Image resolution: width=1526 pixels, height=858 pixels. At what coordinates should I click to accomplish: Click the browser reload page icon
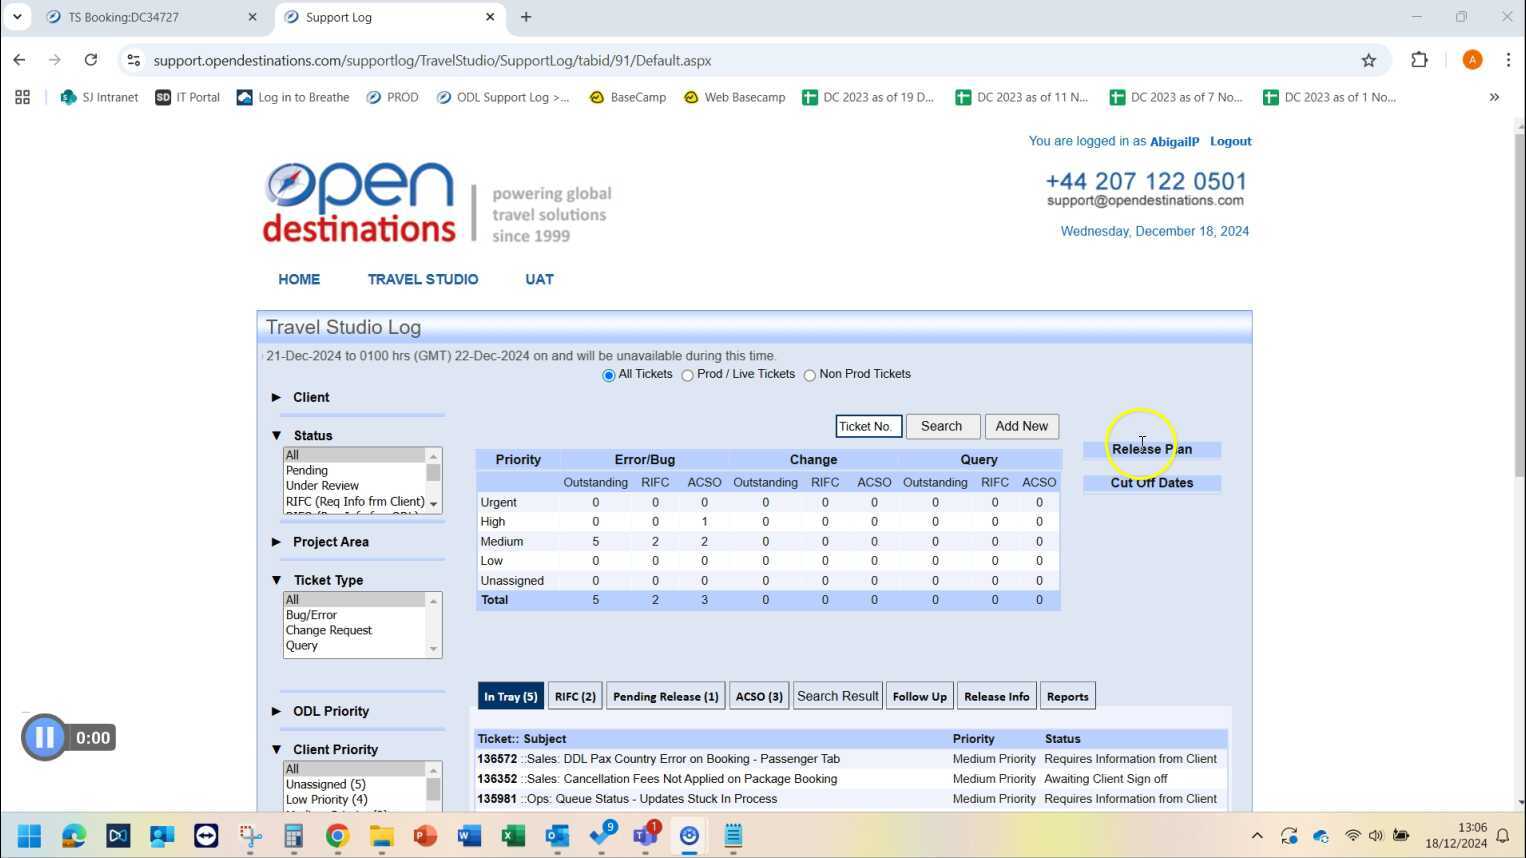(91, 60)
